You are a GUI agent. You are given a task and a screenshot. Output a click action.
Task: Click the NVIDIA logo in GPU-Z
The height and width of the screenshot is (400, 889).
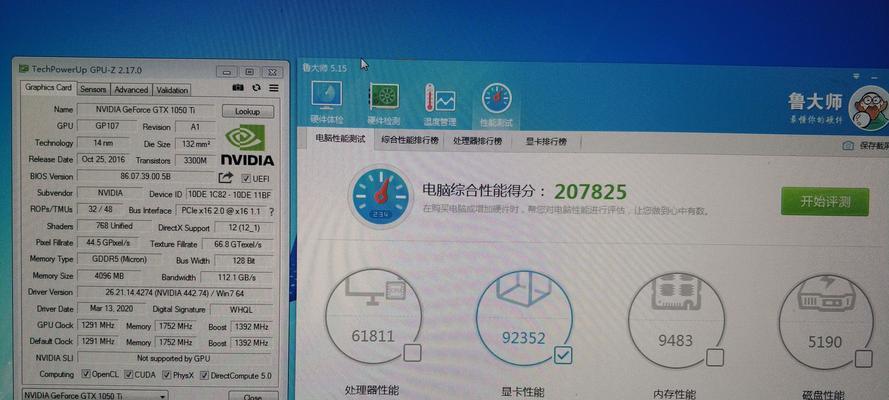tap(247, 146)
